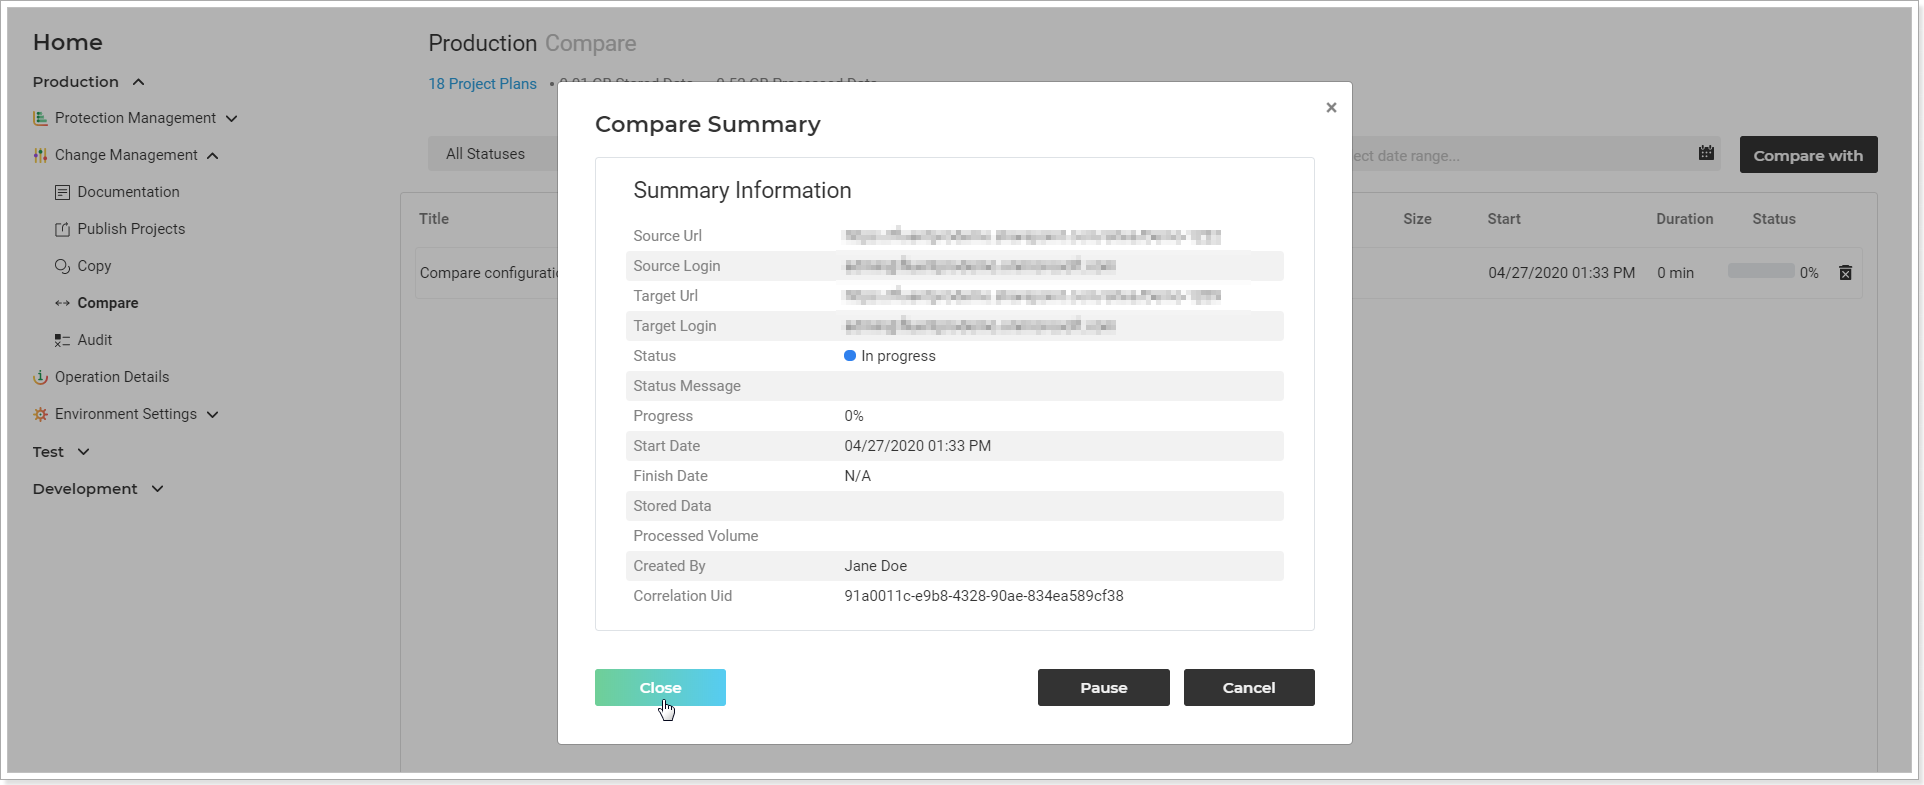1924x785 pixels.
Task: Open Publish Projects in the sidebar
Action: 131,229
